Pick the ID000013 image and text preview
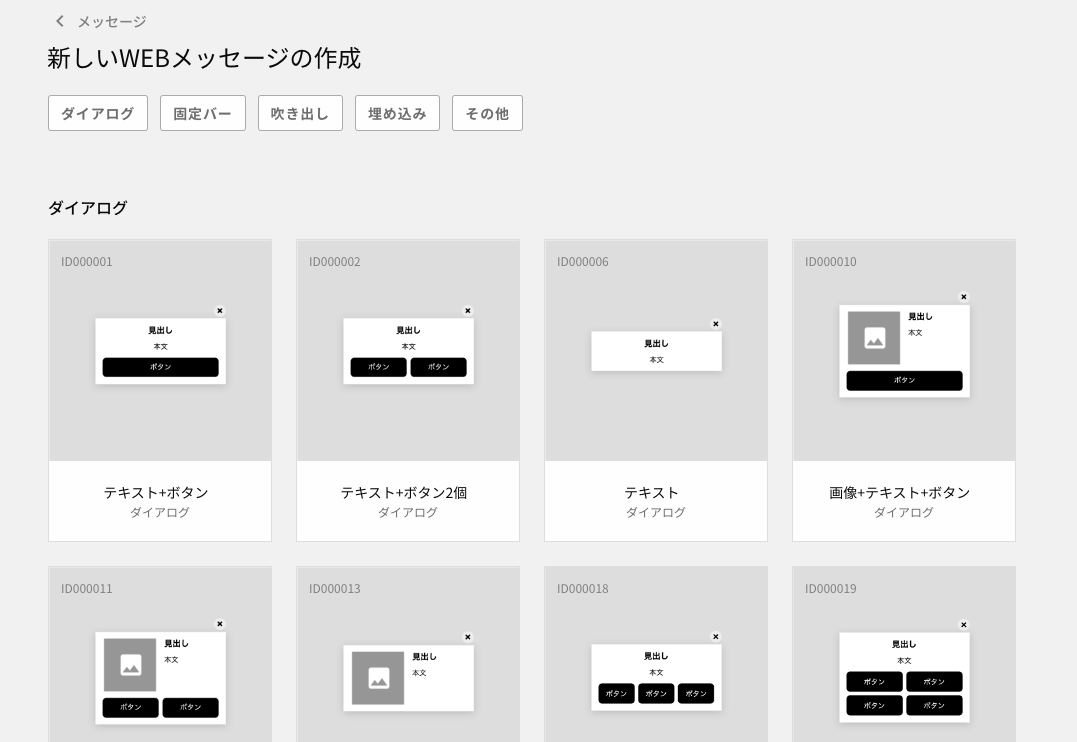 408,655
